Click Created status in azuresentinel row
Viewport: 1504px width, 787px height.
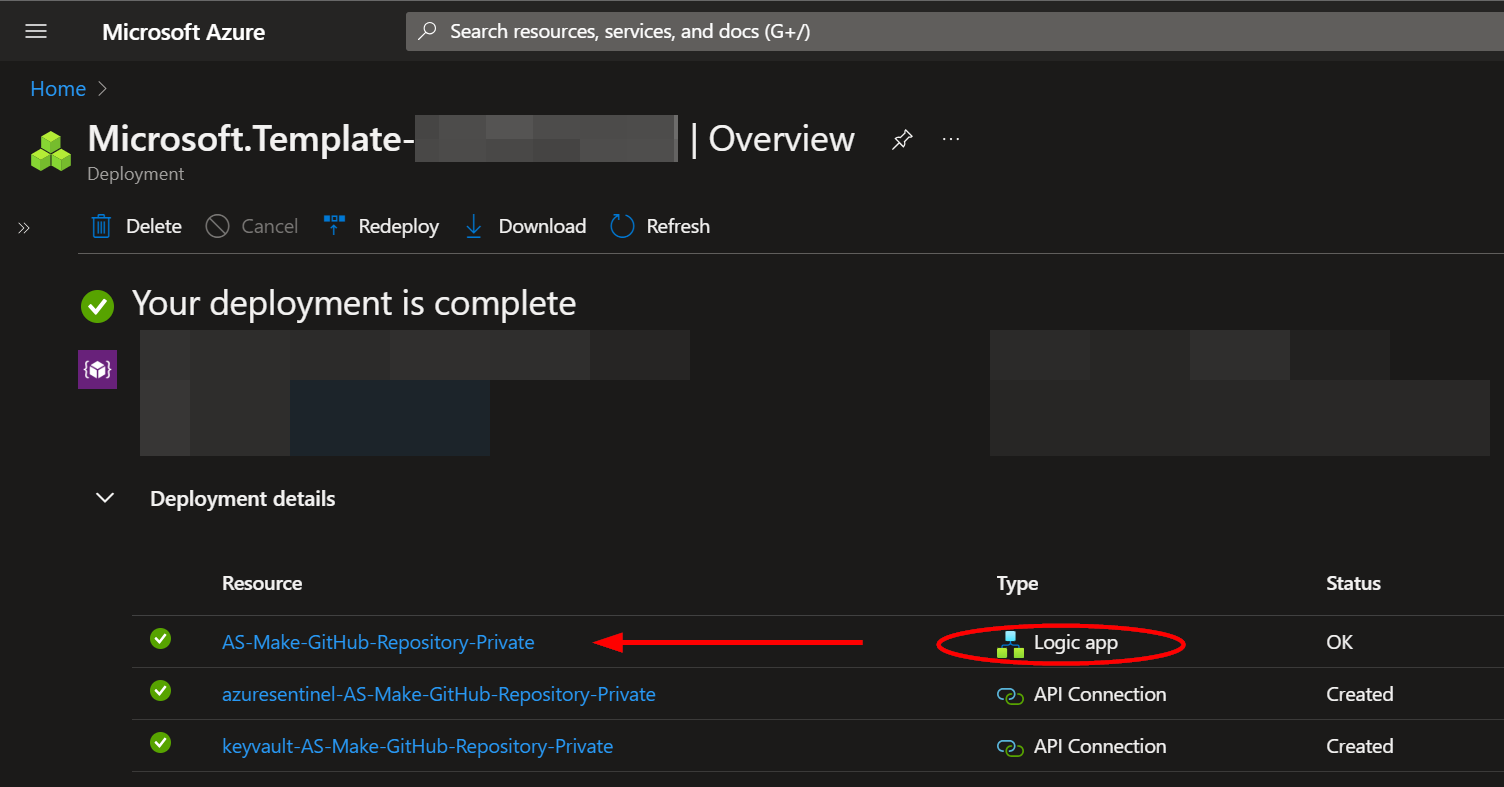point(1360,694)
